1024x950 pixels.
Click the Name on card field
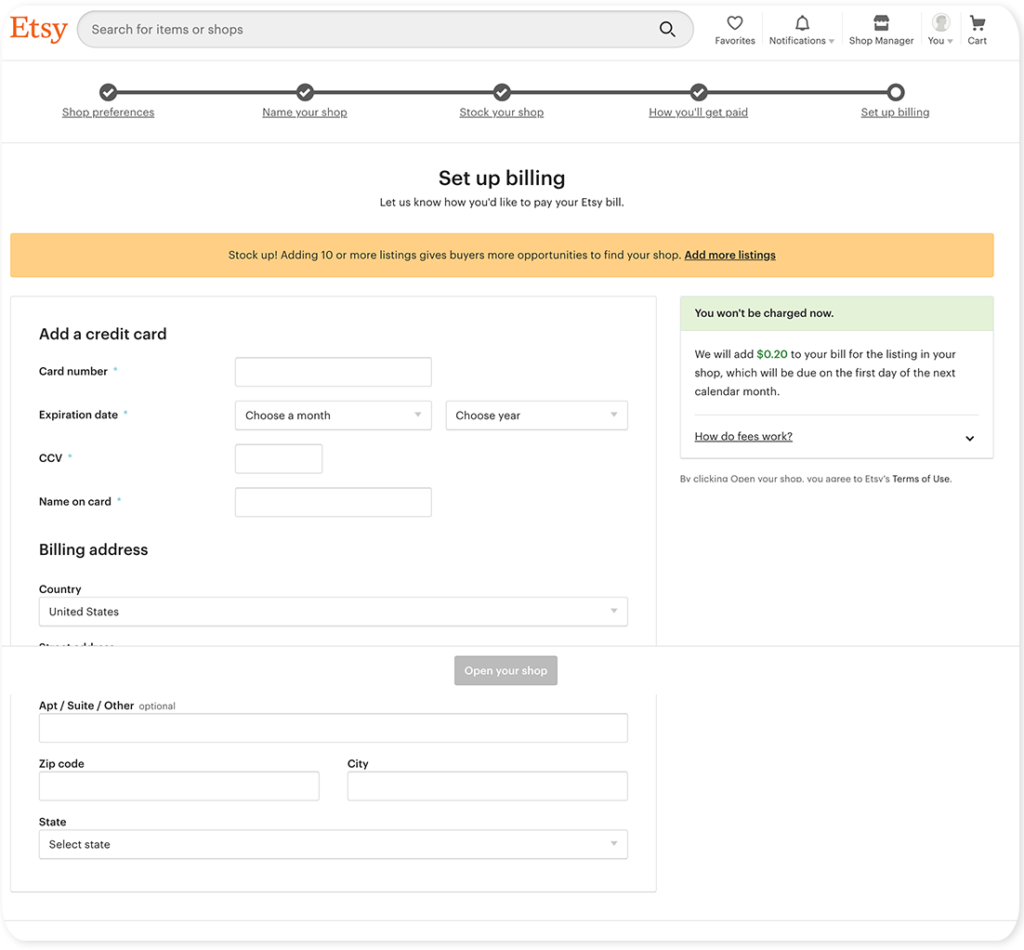333,502
